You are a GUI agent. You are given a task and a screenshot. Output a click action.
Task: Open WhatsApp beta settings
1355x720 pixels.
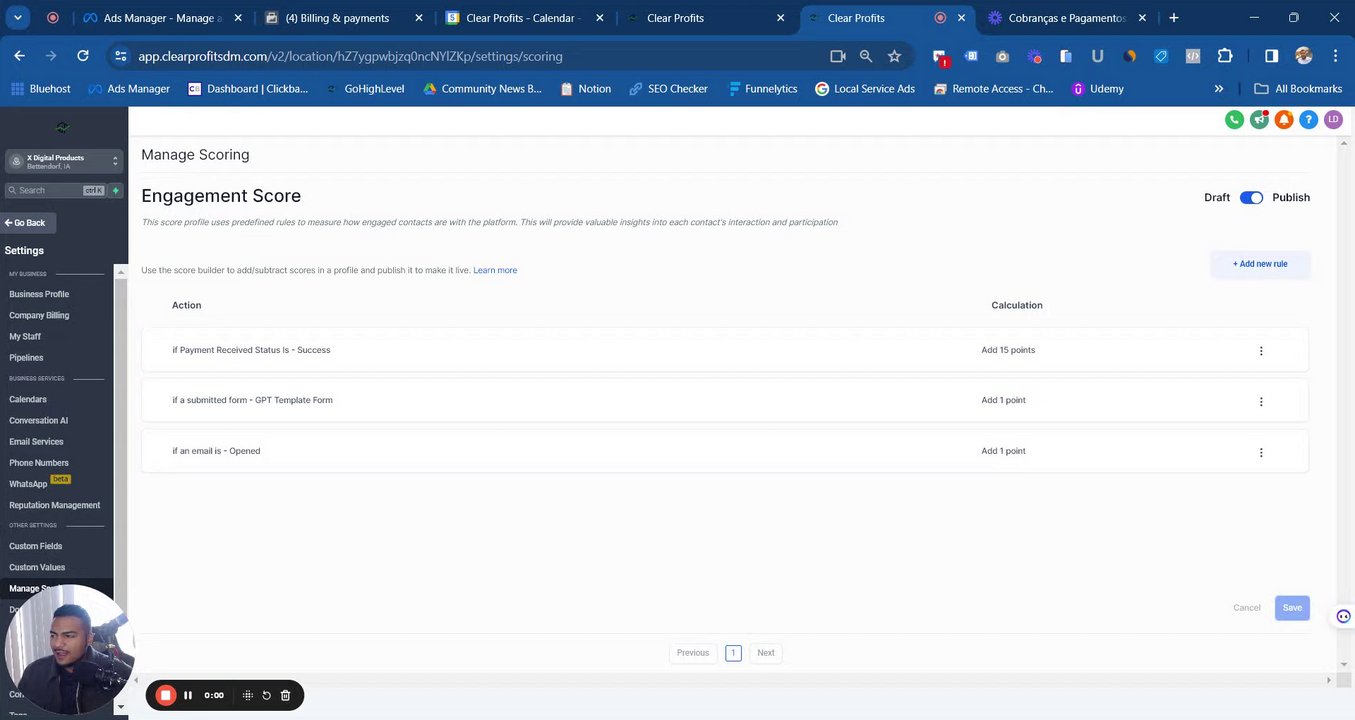coord(39,483)
